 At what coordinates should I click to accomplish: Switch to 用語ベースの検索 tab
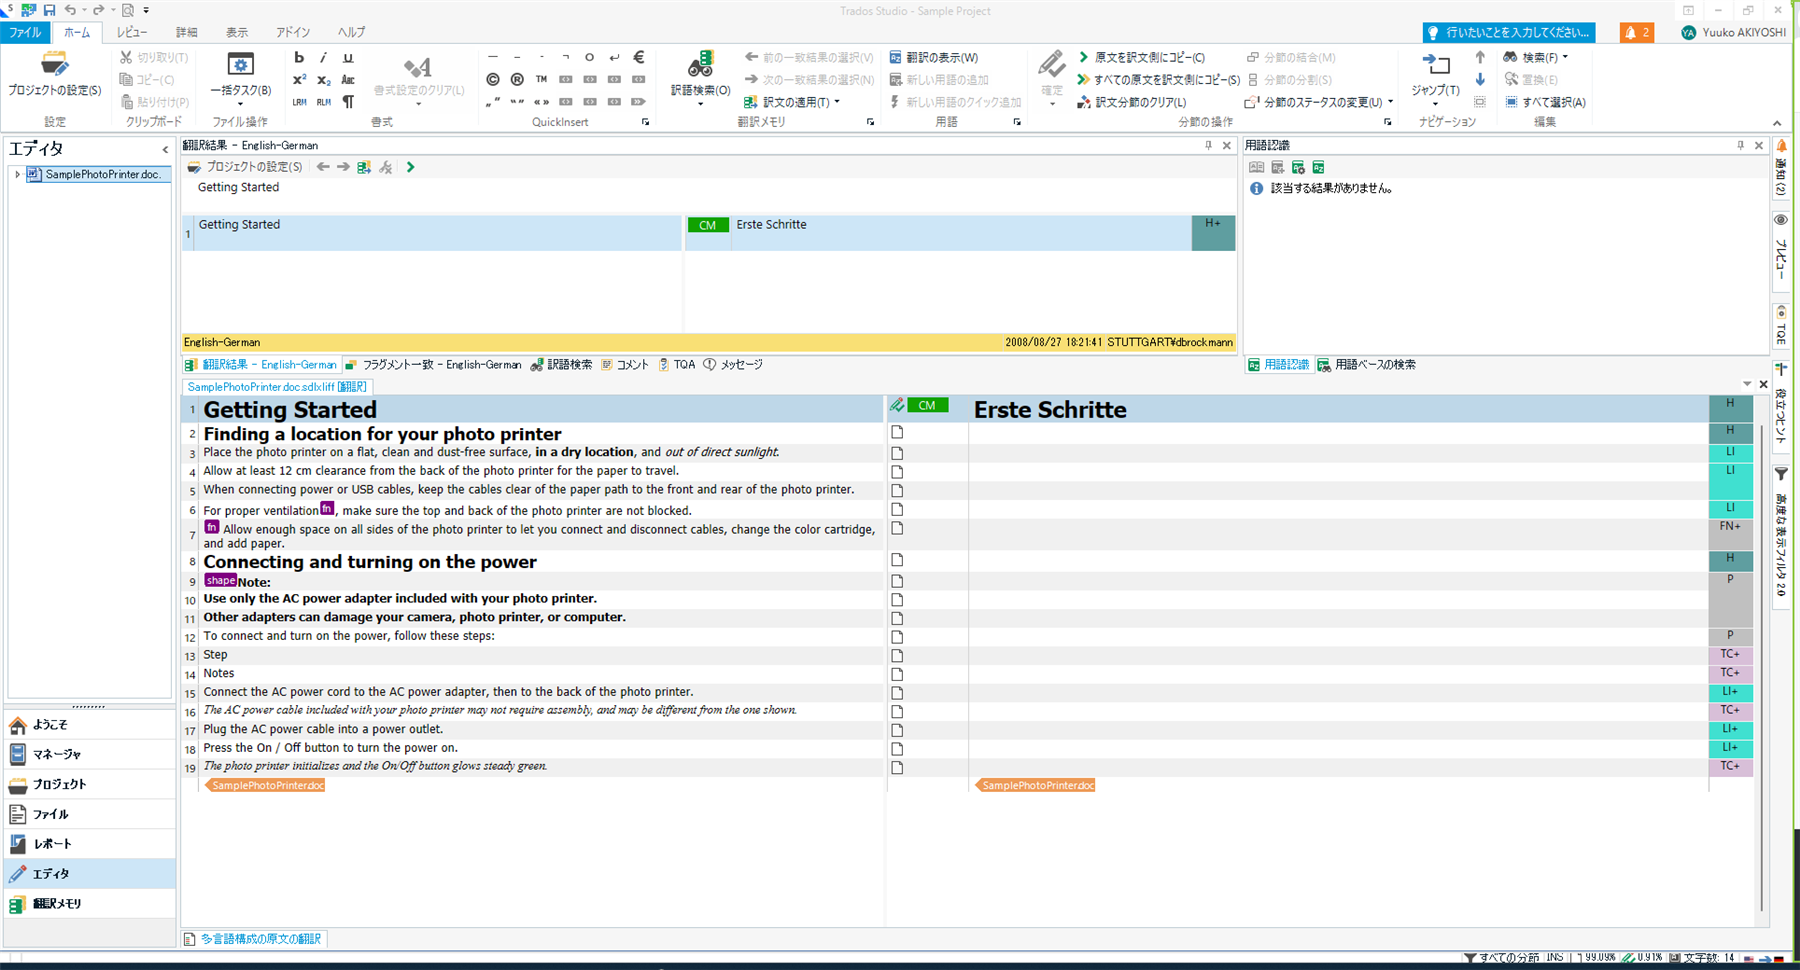click(x=1366, y=365)
